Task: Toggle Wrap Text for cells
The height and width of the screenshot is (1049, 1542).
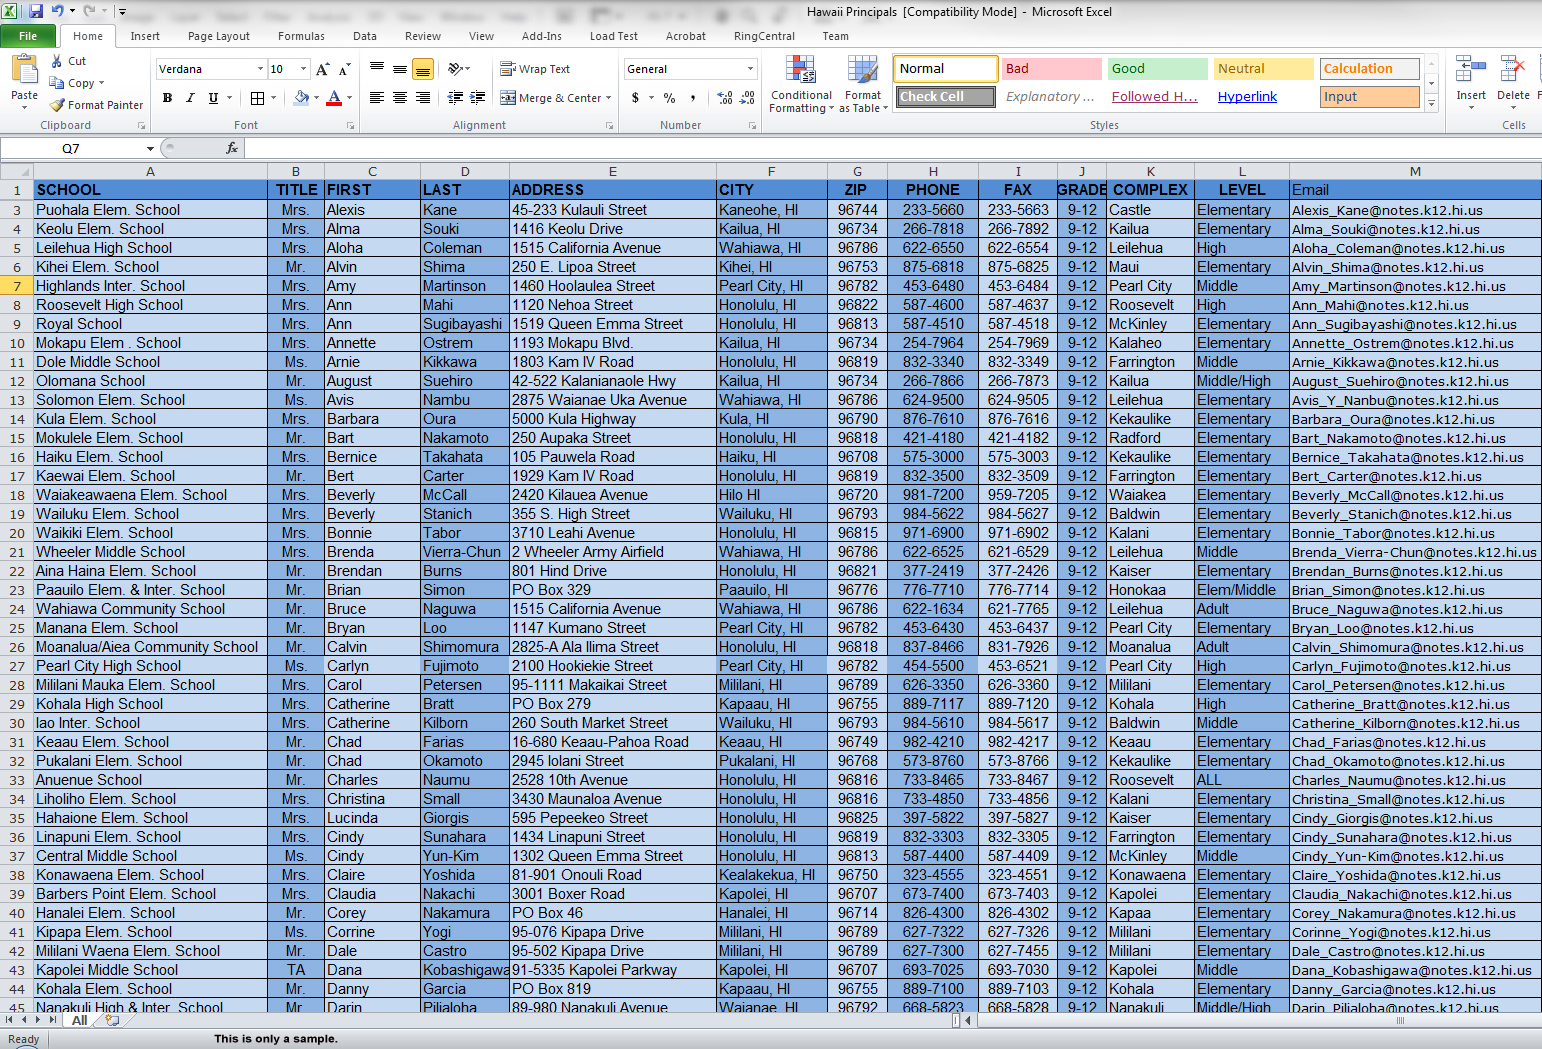Action: (535, 69)
